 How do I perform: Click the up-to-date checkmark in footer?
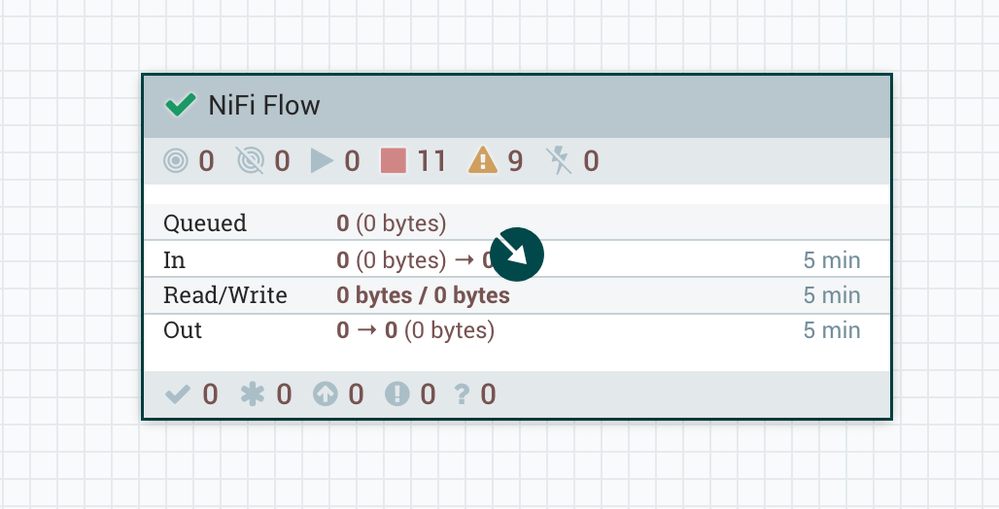(177, 395)
